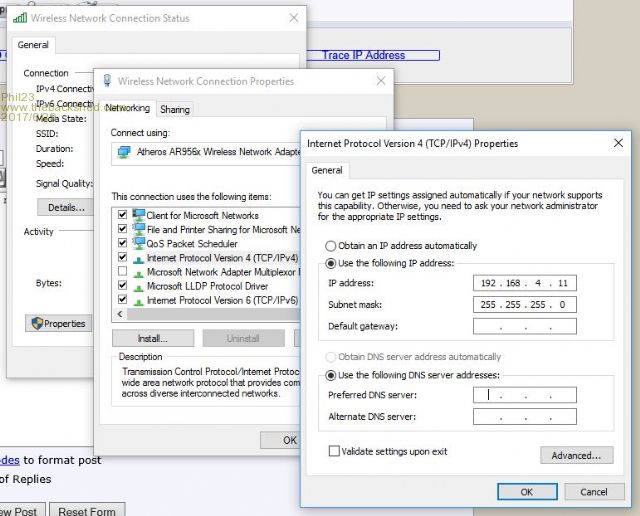640x516 pixels.
Task: Click the Microsoft LLDP Protocol Driver icon
Action: click(138, 286)
